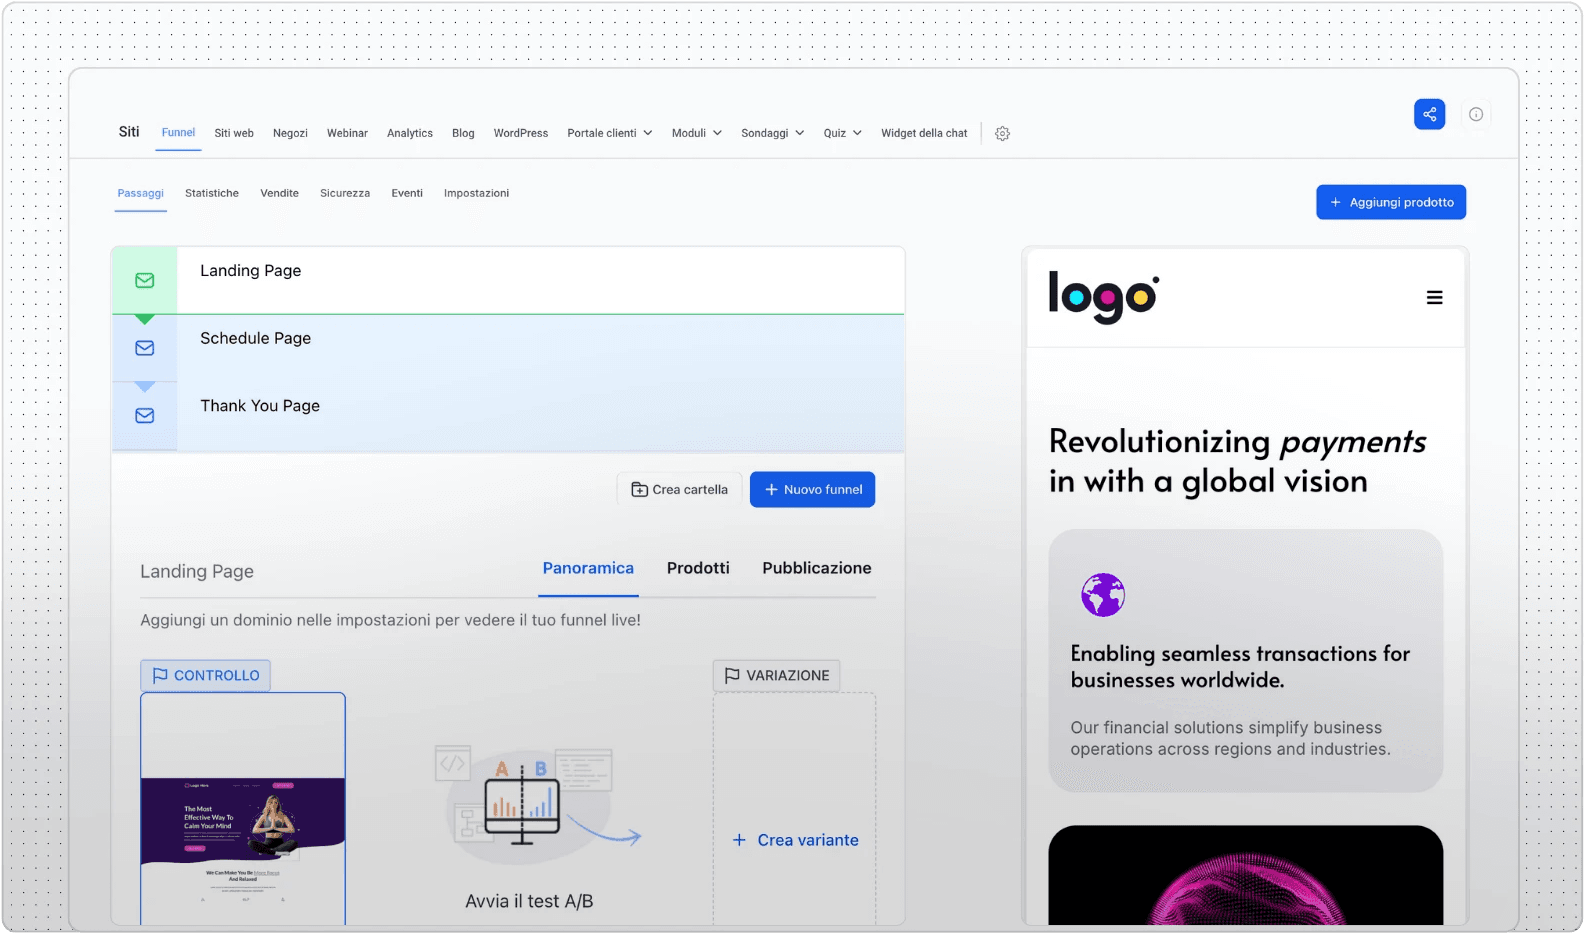1586x934 pixels.
Task: Select the Impostazioni sub-tab
Action: (x=476, y=193)
